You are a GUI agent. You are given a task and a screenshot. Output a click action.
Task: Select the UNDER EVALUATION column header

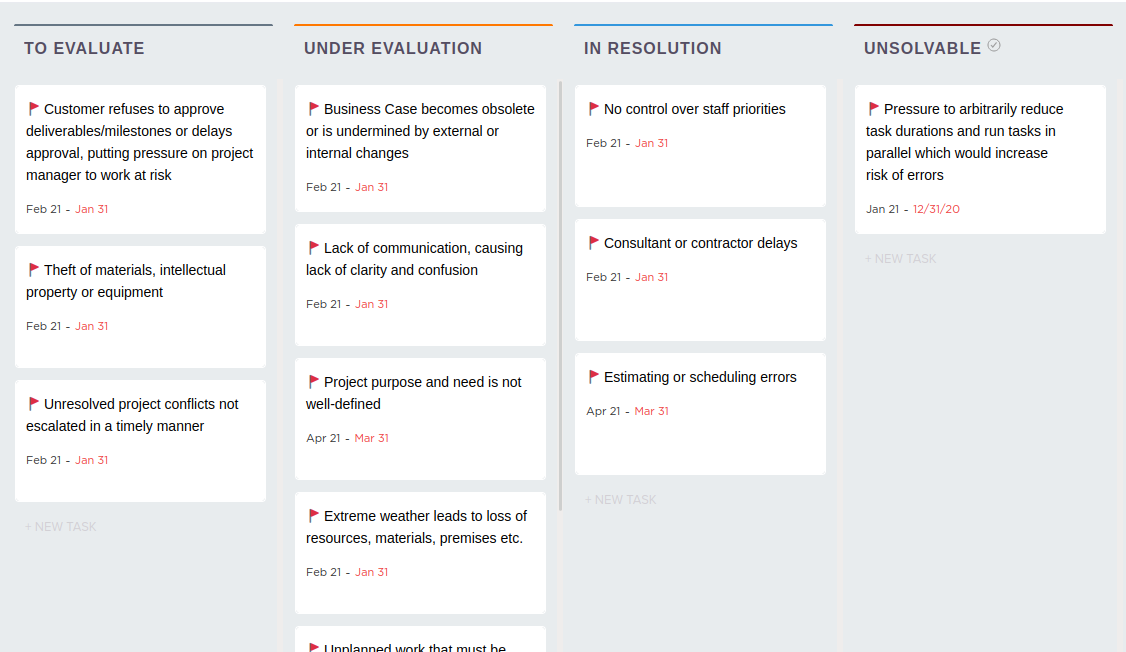tap(393, 48)
